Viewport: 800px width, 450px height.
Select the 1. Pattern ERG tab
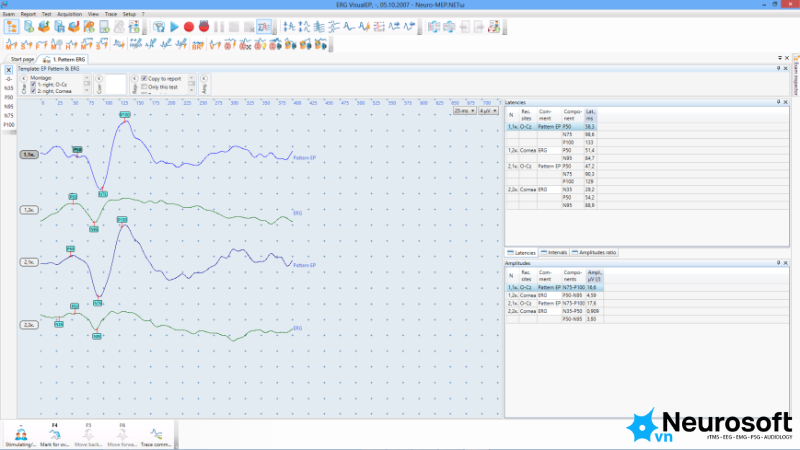[64, 59]
